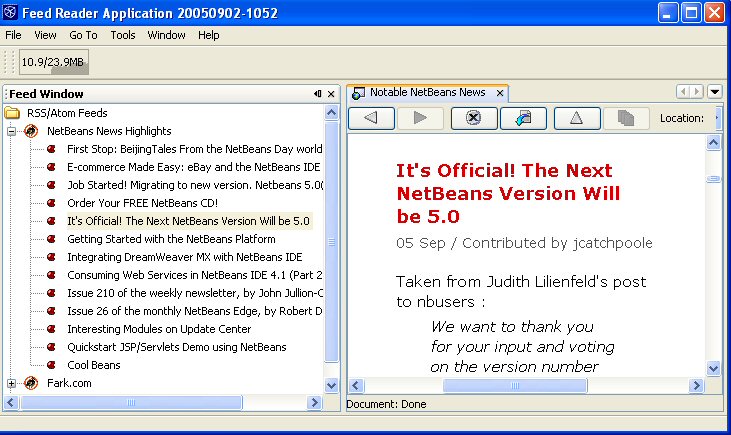Click the Reload page button

(523, 118)
